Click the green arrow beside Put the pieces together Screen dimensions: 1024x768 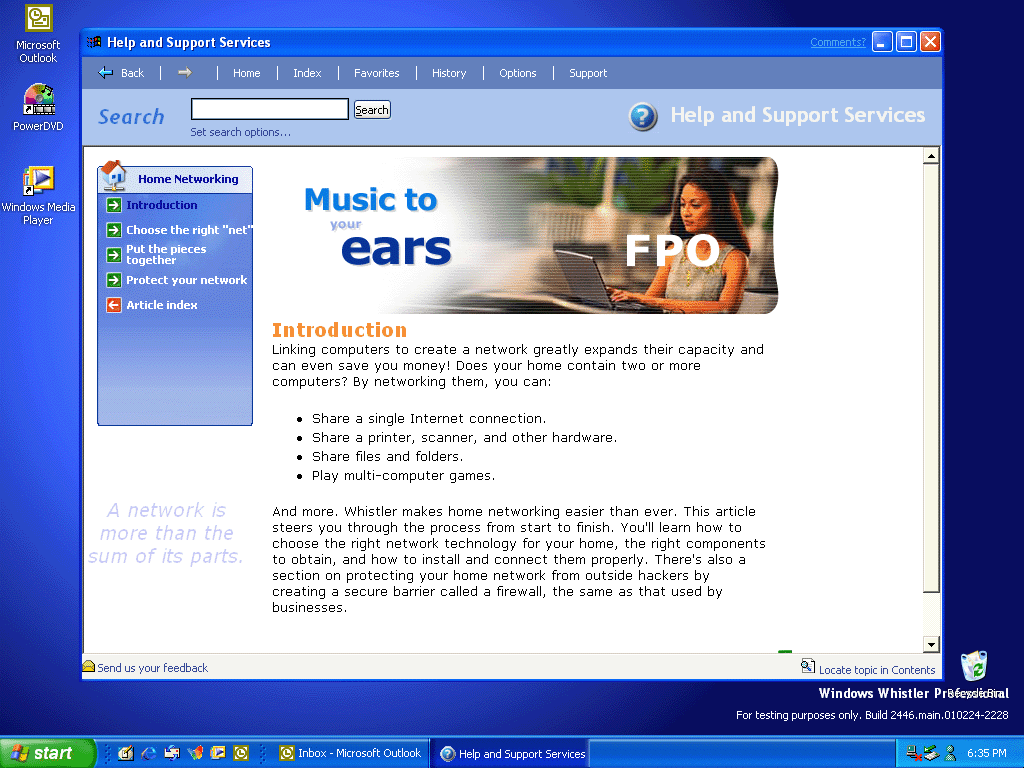tap(114, 255)
